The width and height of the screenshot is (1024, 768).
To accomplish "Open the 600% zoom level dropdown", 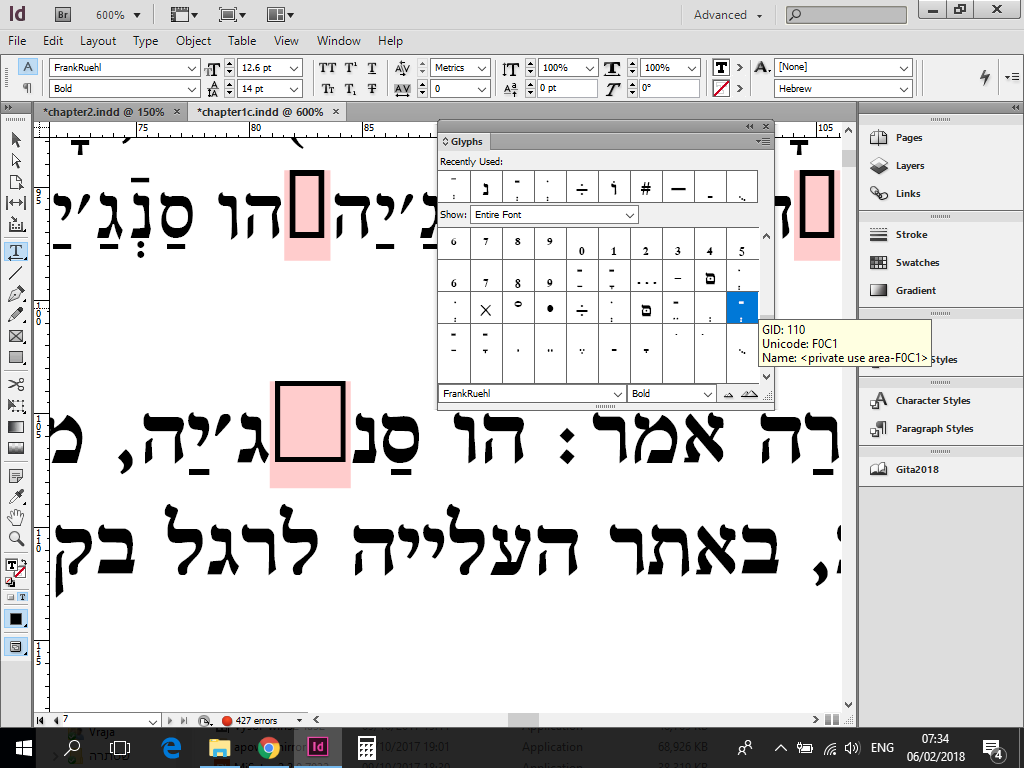I will point(136,15).
